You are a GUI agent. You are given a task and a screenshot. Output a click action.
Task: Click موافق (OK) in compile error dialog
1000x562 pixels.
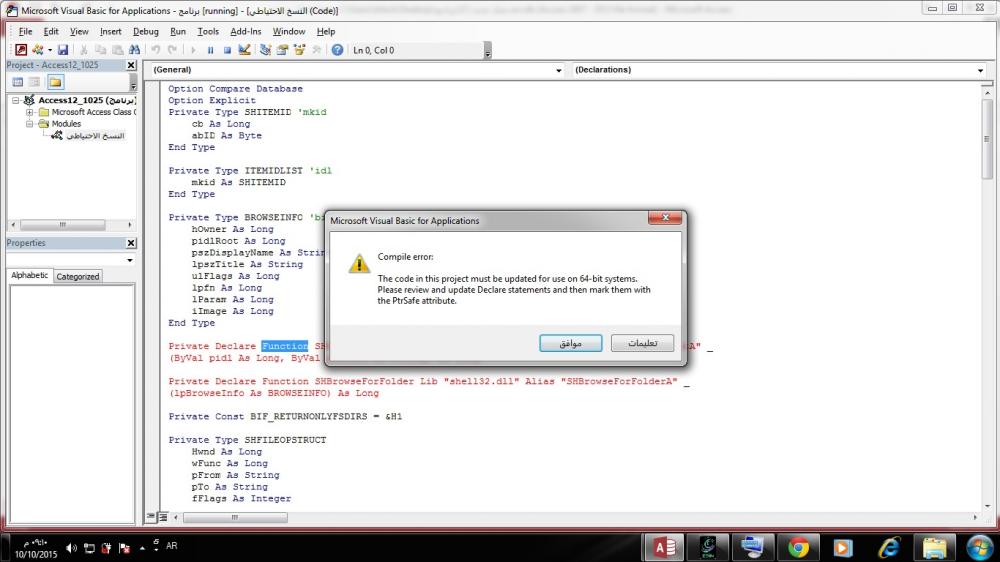tap(570, 343)
